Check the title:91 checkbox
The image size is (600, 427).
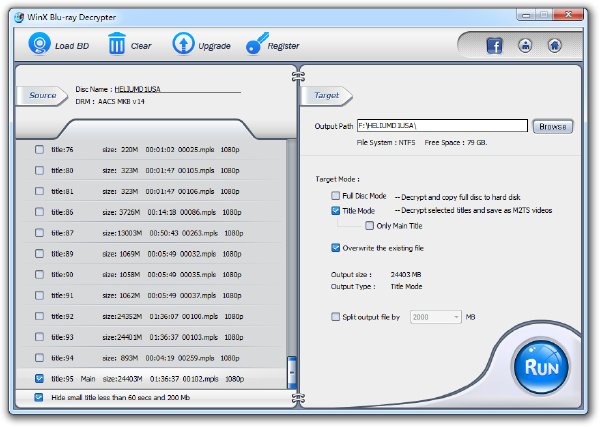(x=39, y=295)
